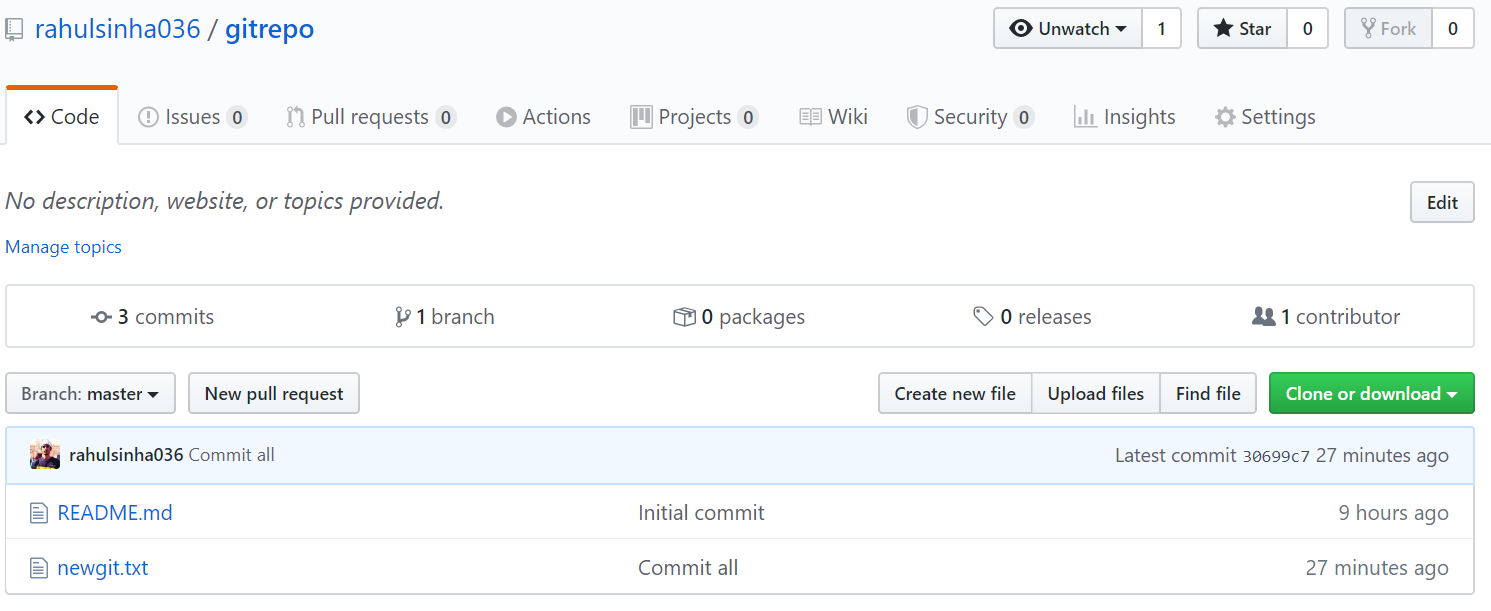This screenshot has height=611, width=1491.
Task: Expand the Clone or download dropdown
Action: [x=1371, y=393]
